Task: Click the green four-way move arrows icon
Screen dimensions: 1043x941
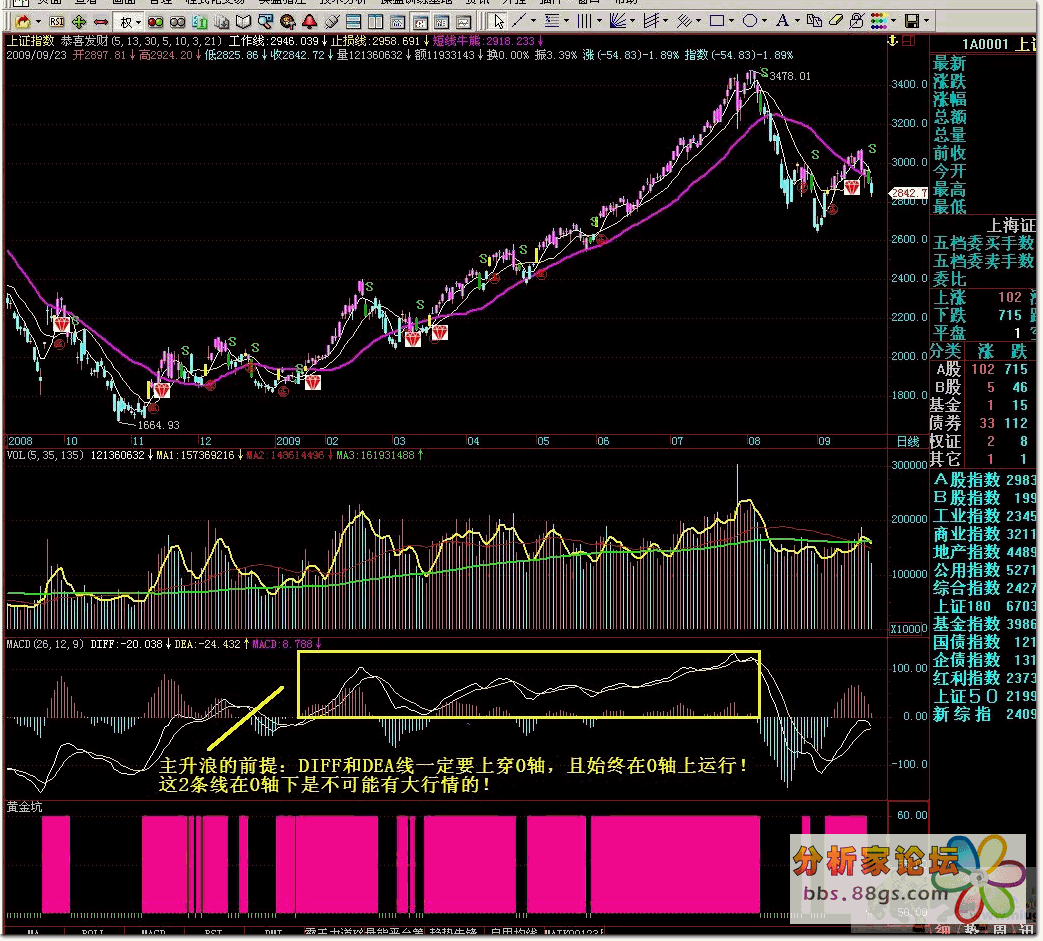Action: (x=79, y=21)
